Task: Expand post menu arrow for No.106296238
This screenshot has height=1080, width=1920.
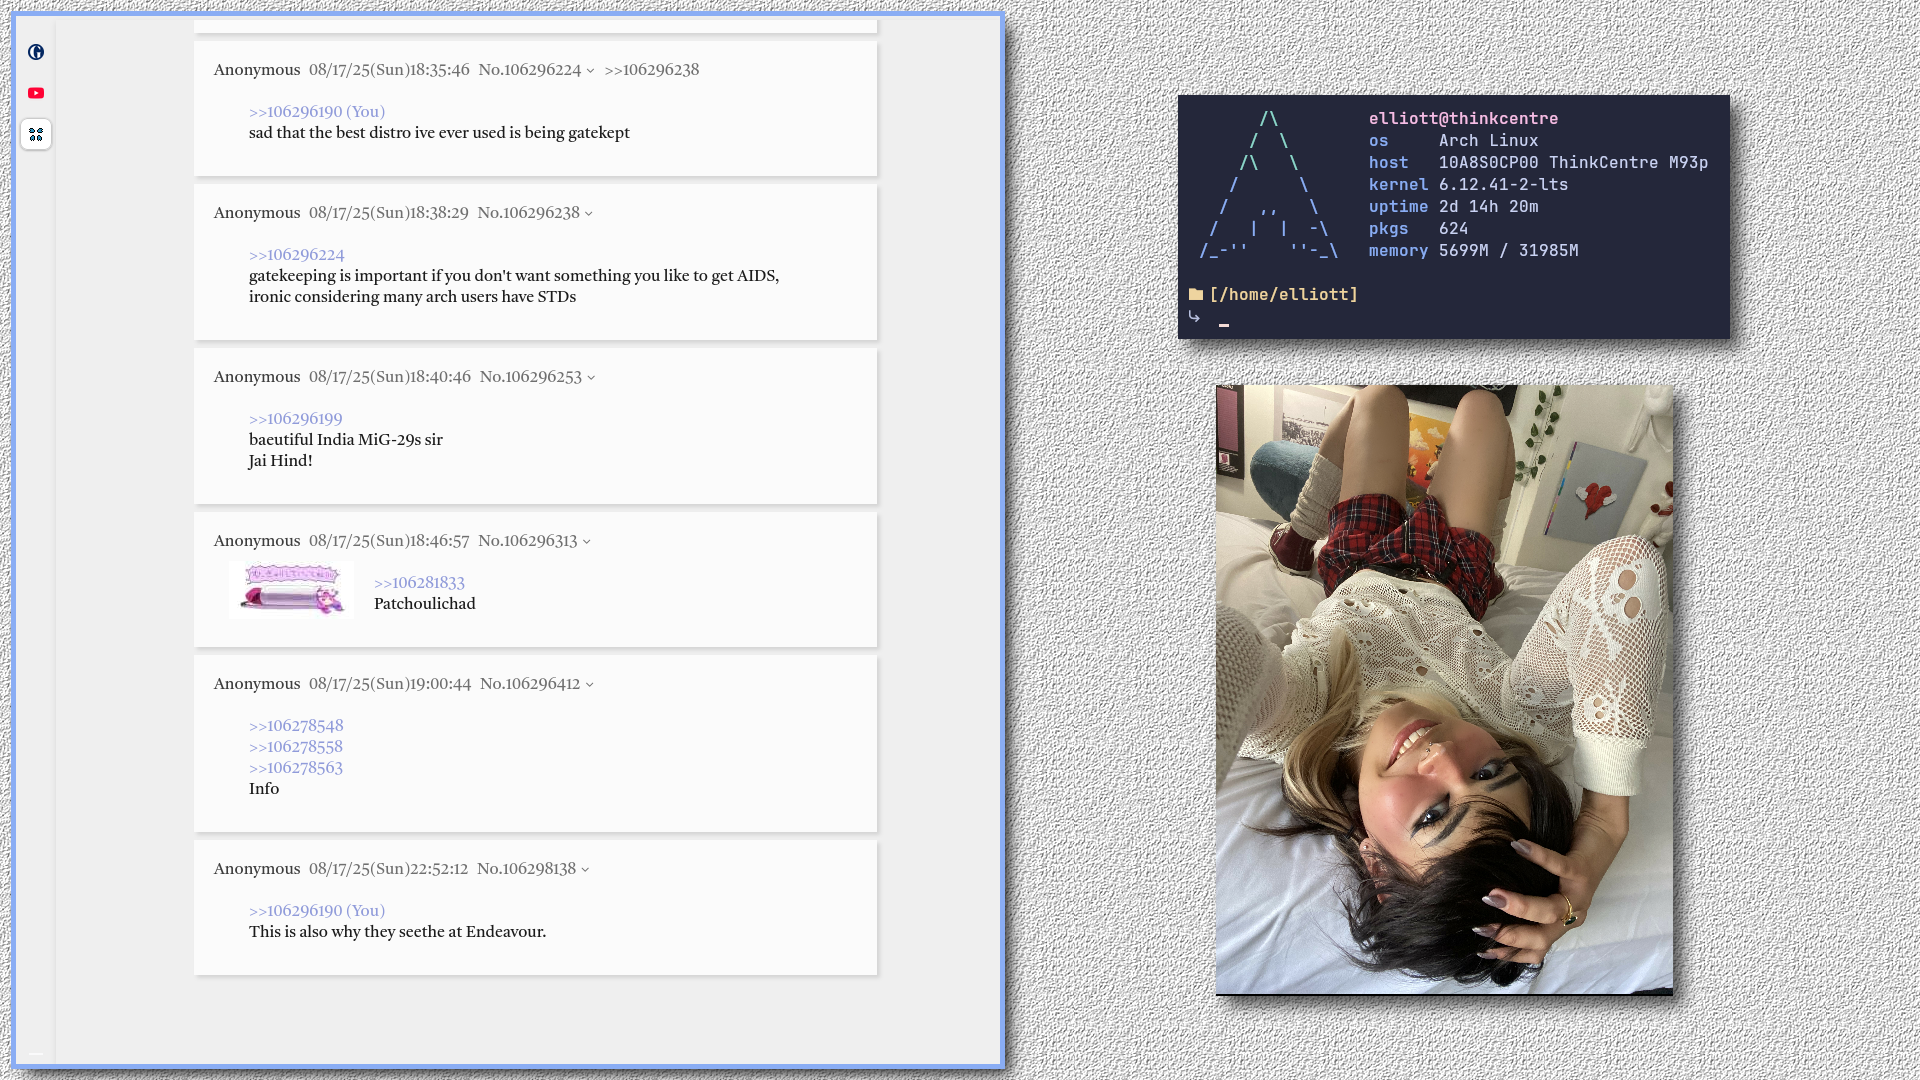Action: pyautogui.click(x=589, y=214)
